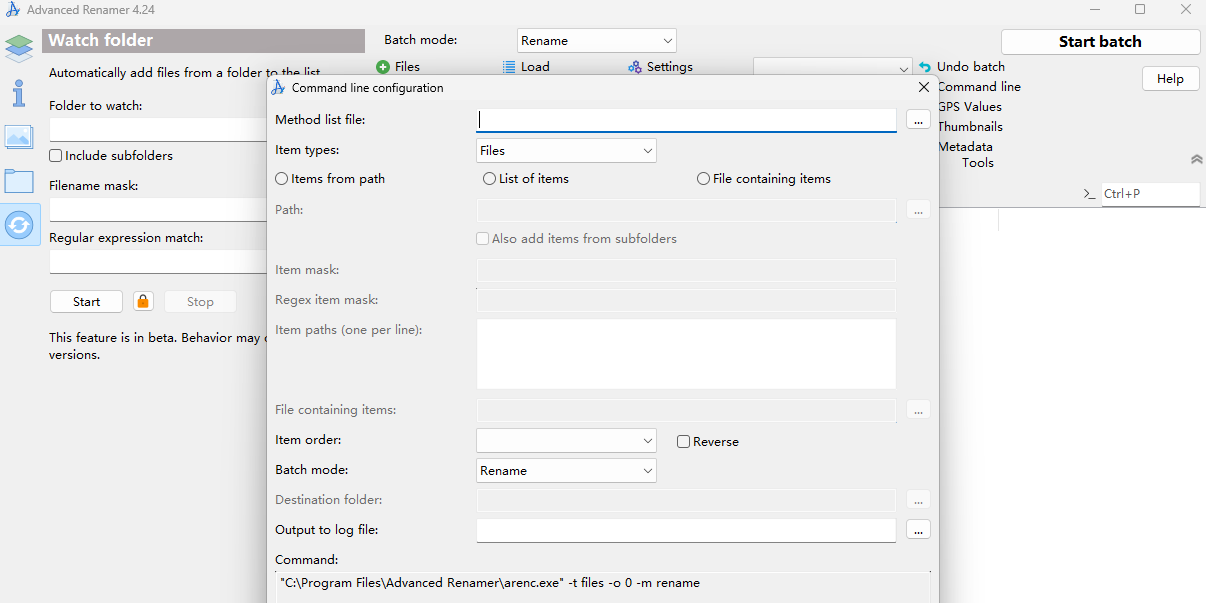
Task: Open GPS Values menu item
Action: pos(970,107)
